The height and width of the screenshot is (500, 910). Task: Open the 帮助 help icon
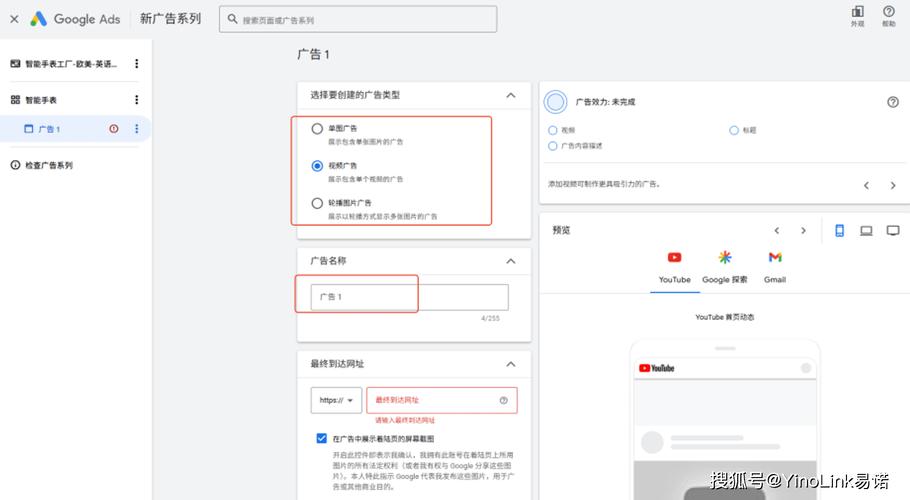point(889,16)
